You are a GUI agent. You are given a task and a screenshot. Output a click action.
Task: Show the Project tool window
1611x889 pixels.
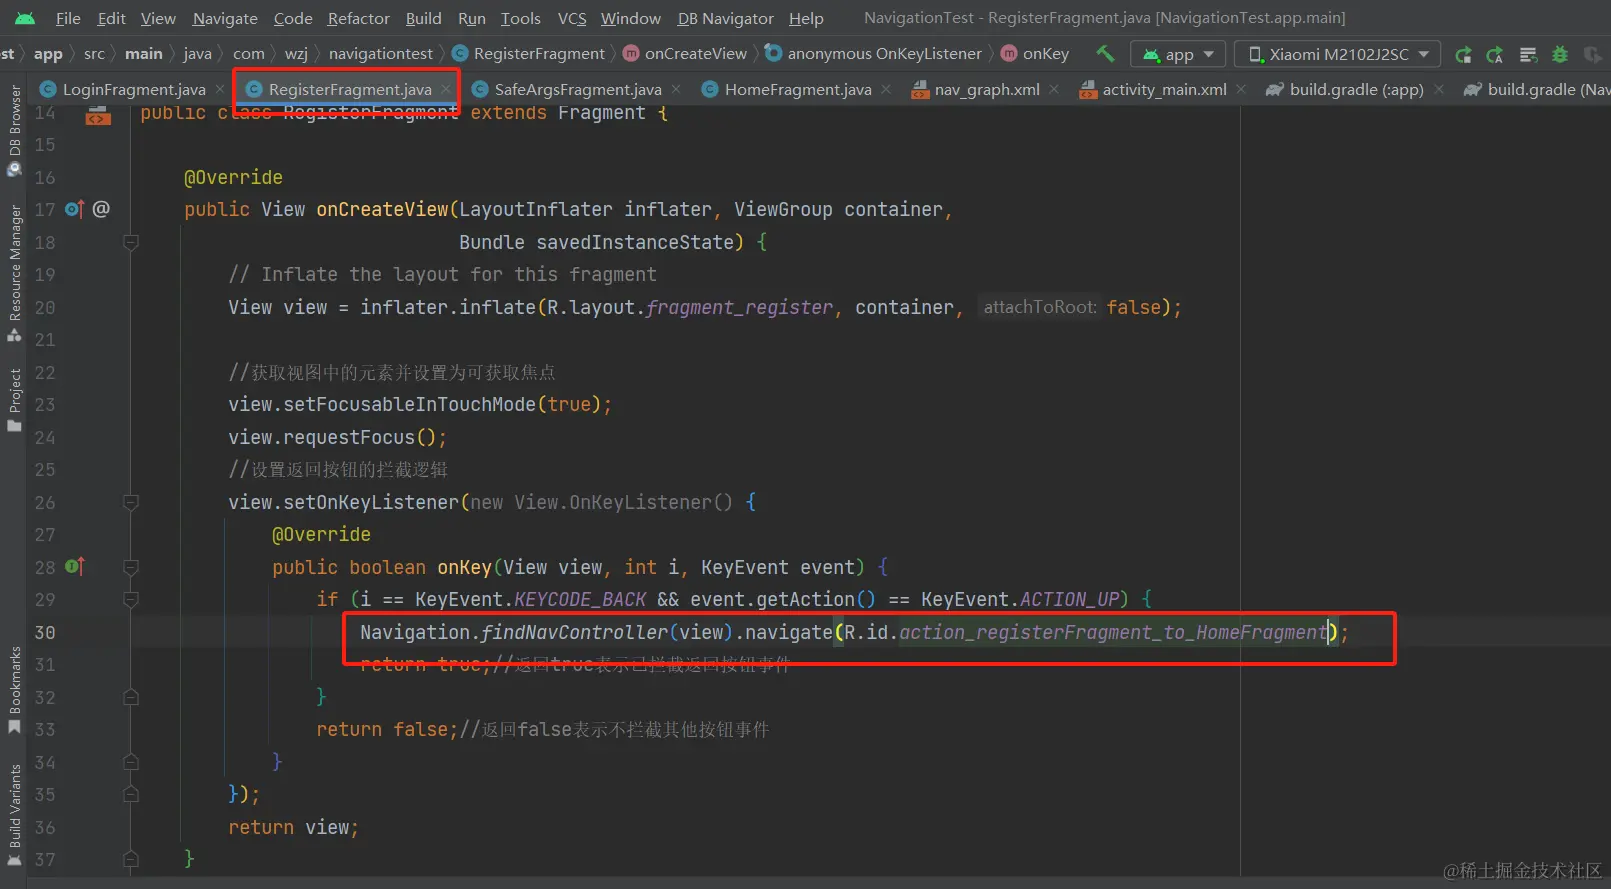[x=14, y=400]
